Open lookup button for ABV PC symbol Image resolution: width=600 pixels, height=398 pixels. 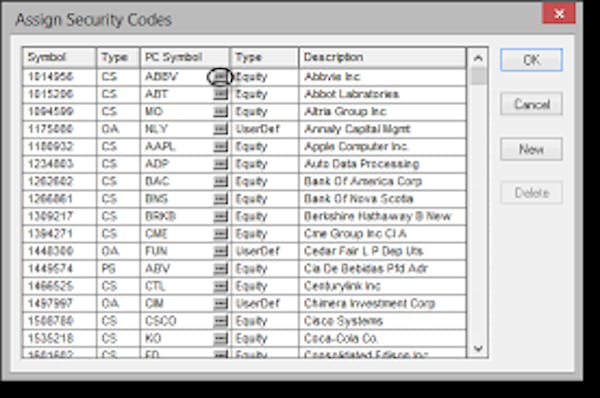tap(220, 269)
